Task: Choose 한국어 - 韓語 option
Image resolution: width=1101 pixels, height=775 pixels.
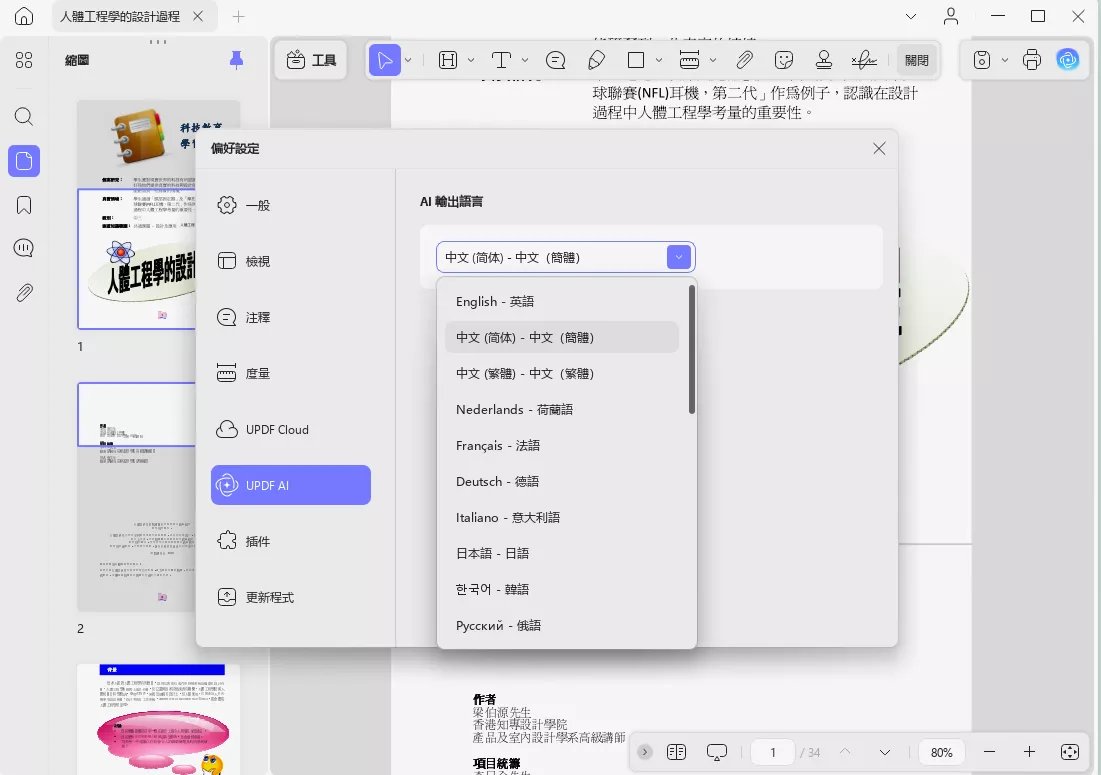Action: pyautogui.click(x=562, y=589)
